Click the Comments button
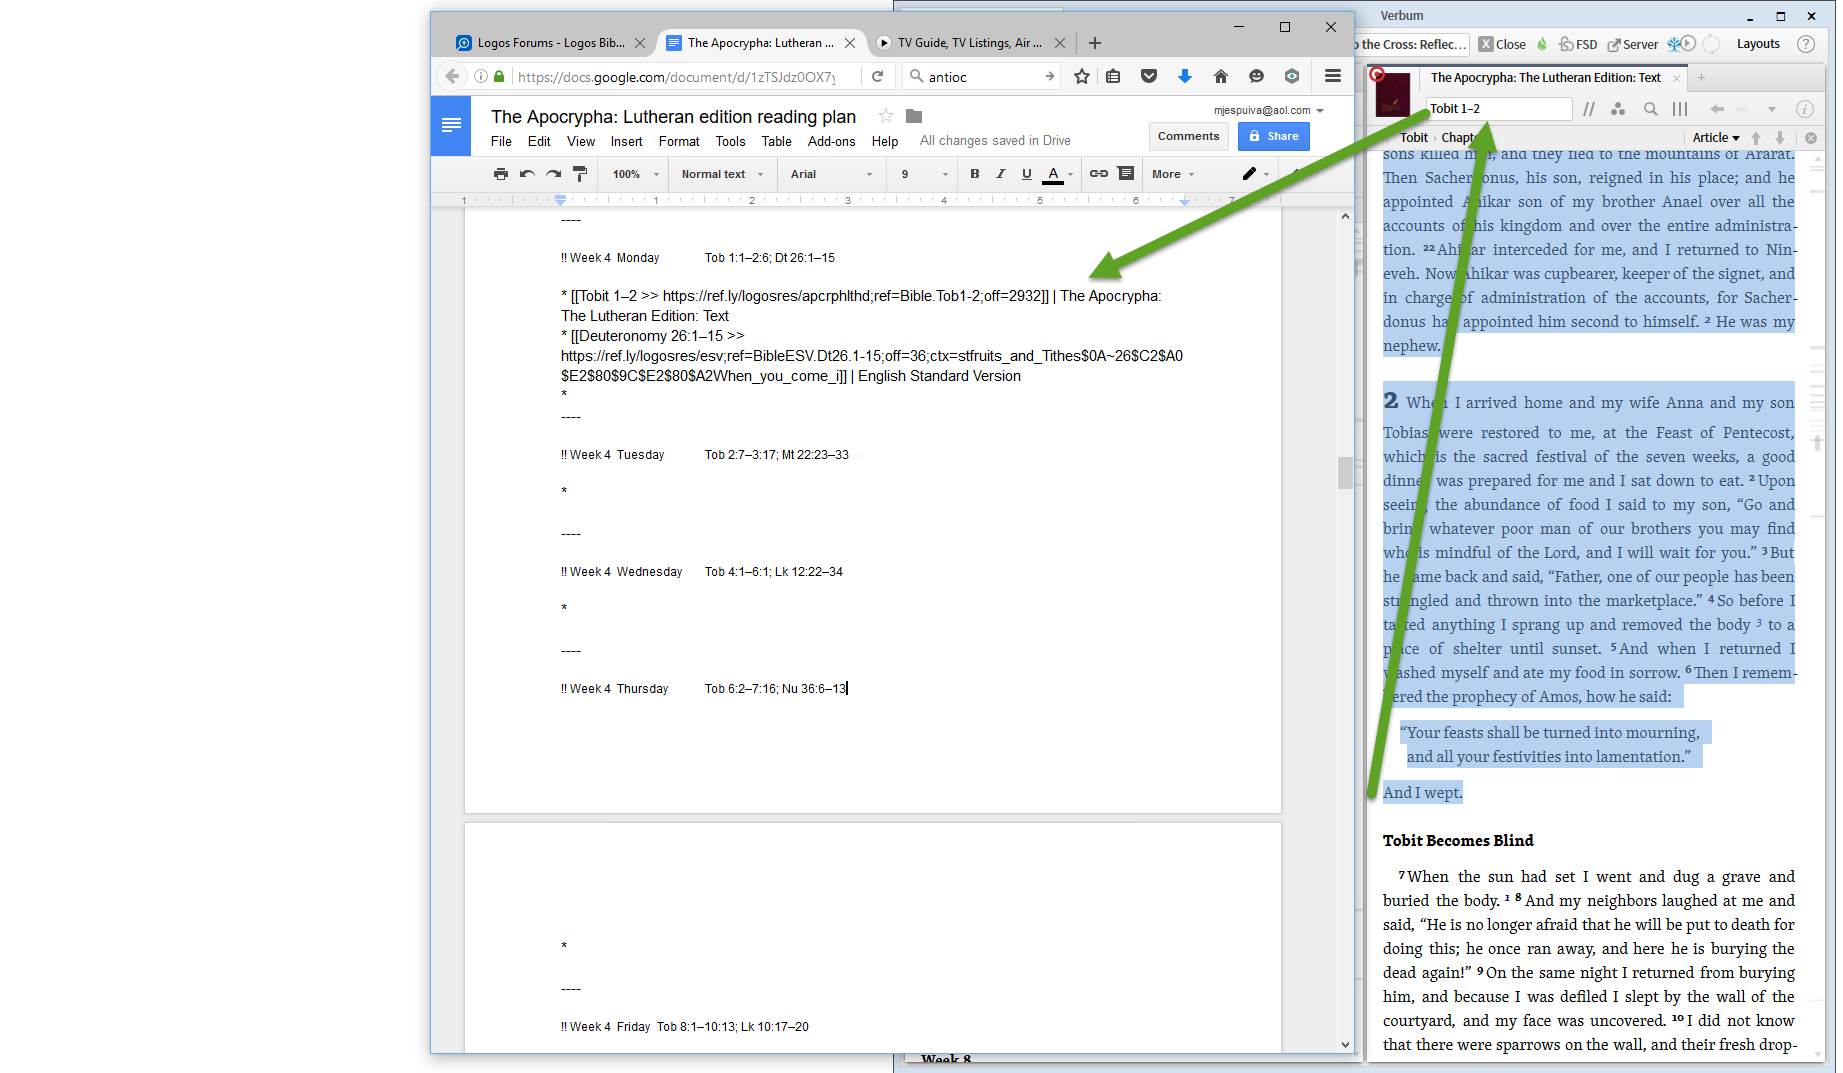 (x=1189, y=136)
